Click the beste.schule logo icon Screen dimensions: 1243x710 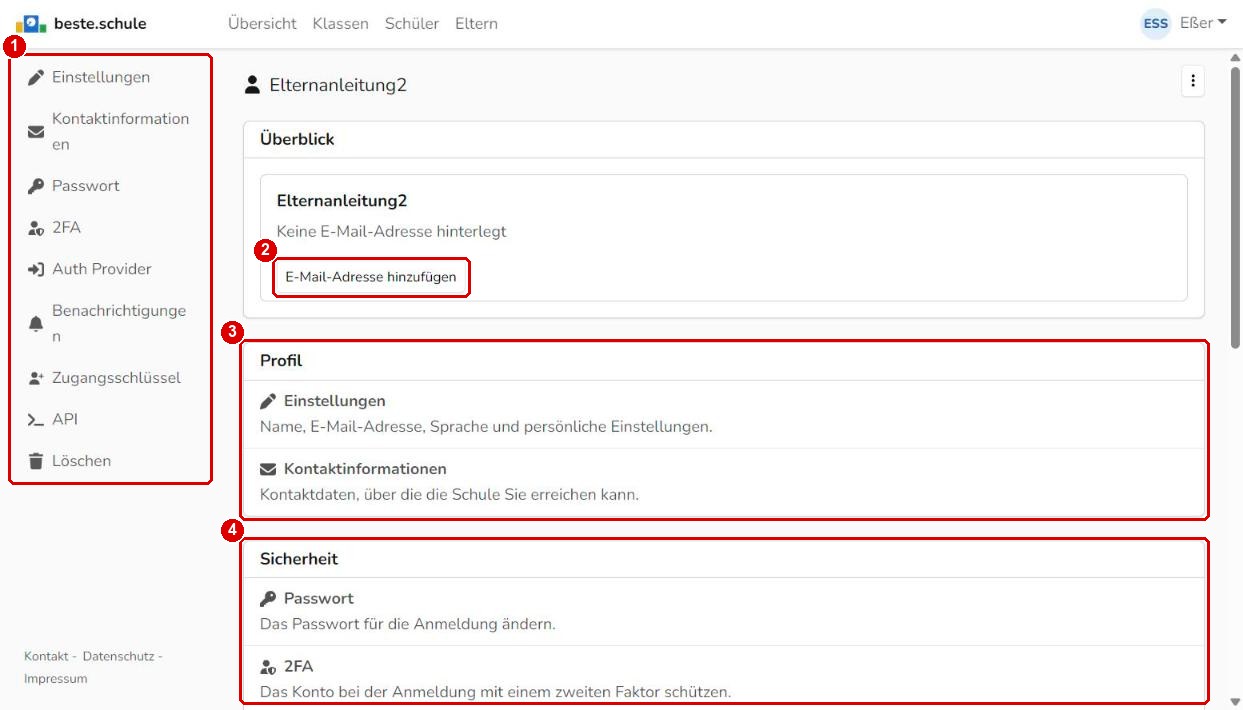point(30,23)
